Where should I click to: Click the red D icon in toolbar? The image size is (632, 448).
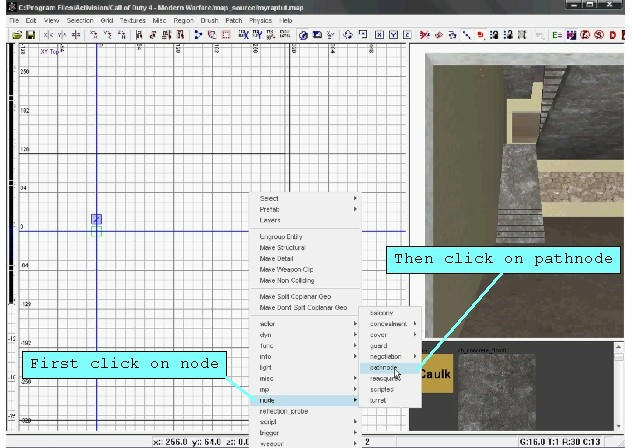coord(611,35)
